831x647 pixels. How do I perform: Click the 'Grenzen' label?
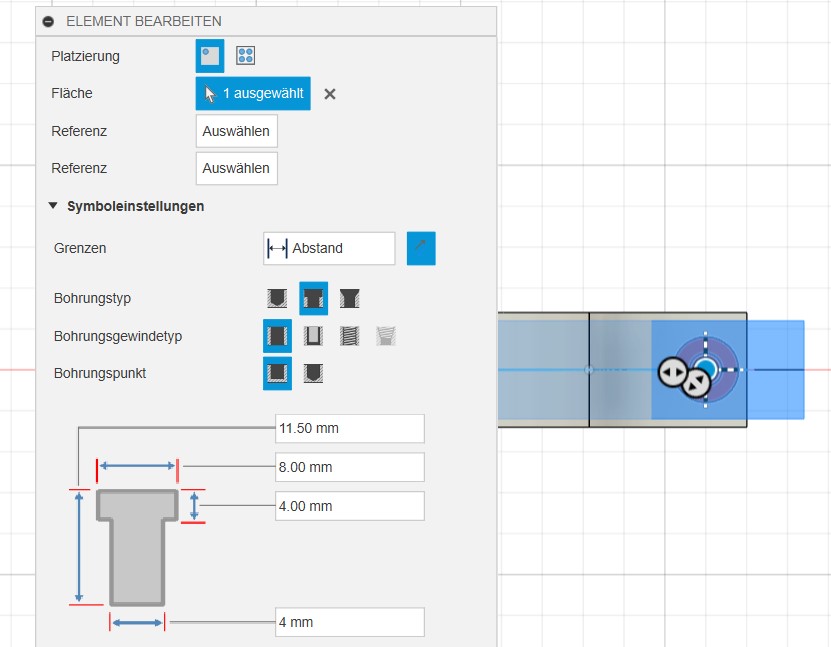point(80,248)
